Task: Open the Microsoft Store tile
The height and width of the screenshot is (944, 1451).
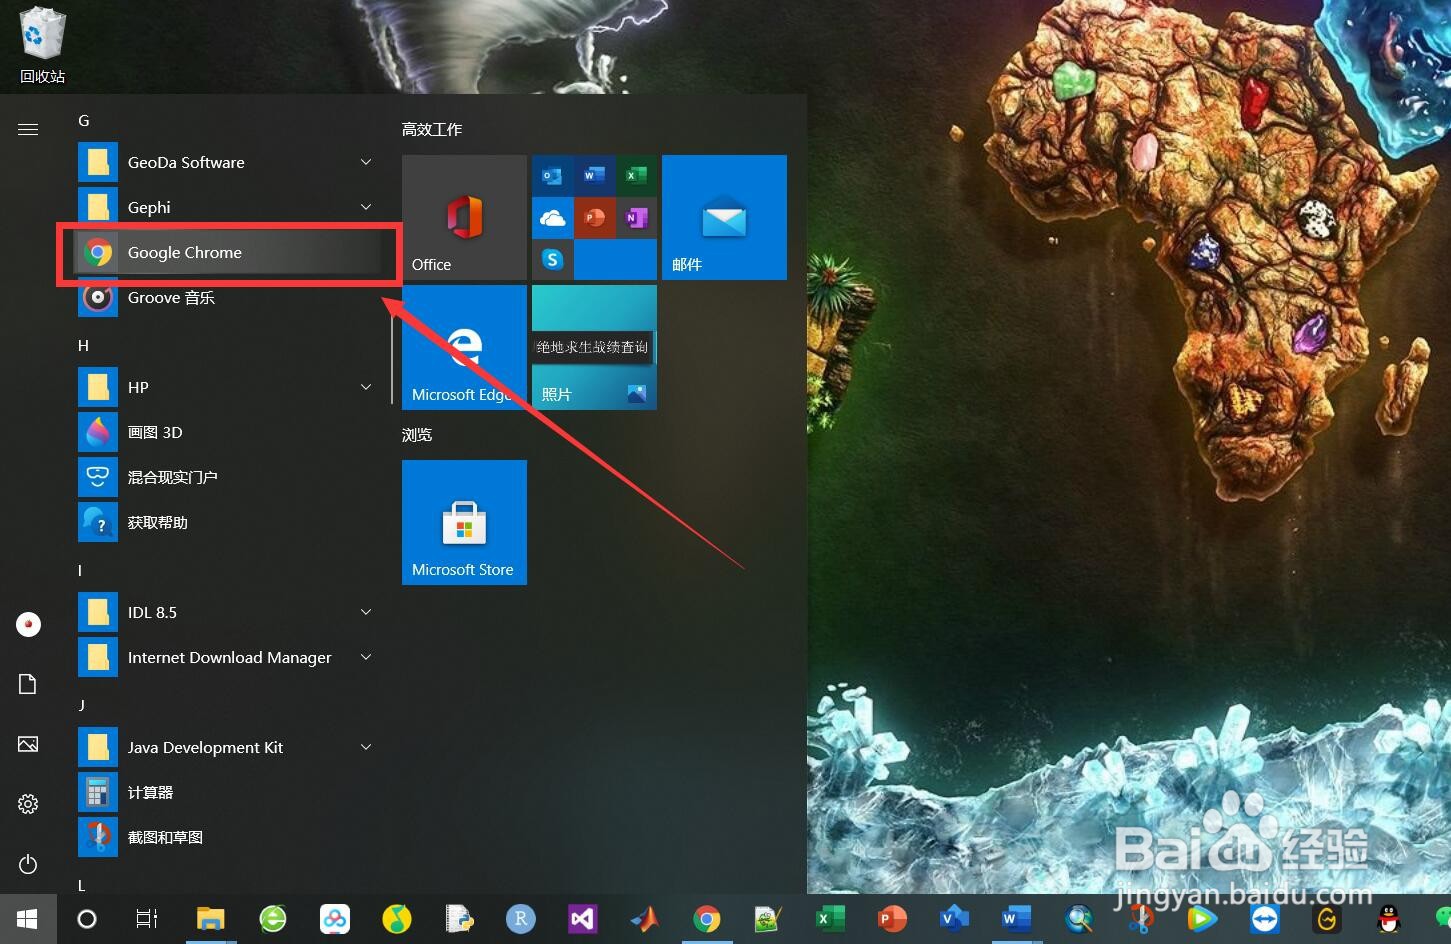Action: pos(464,522)
